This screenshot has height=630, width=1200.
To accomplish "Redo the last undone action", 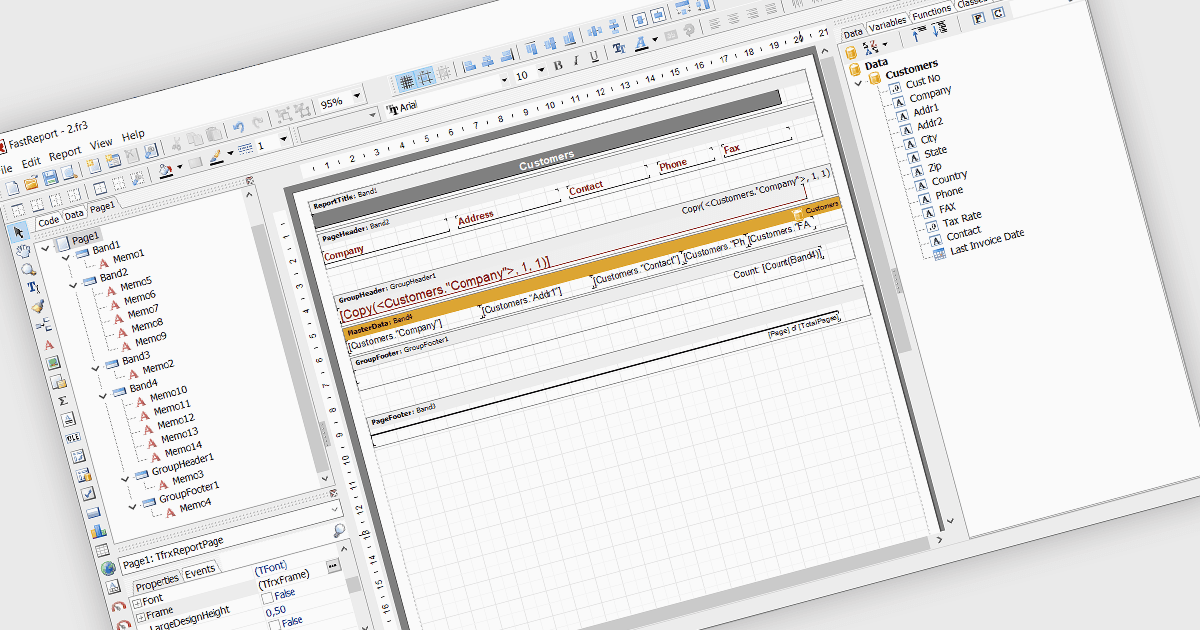I will (x=257, y=123).
